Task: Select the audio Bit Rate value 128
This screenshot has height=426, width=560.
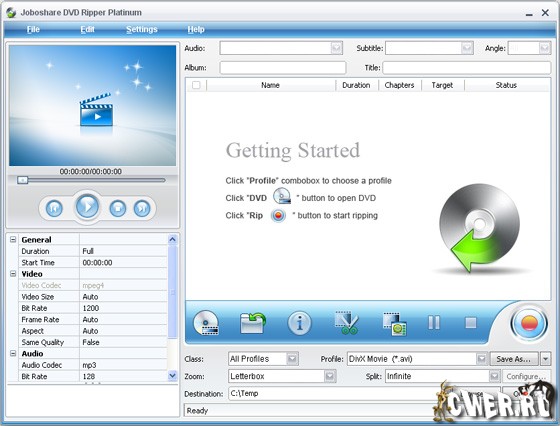Action: point(123,376)
